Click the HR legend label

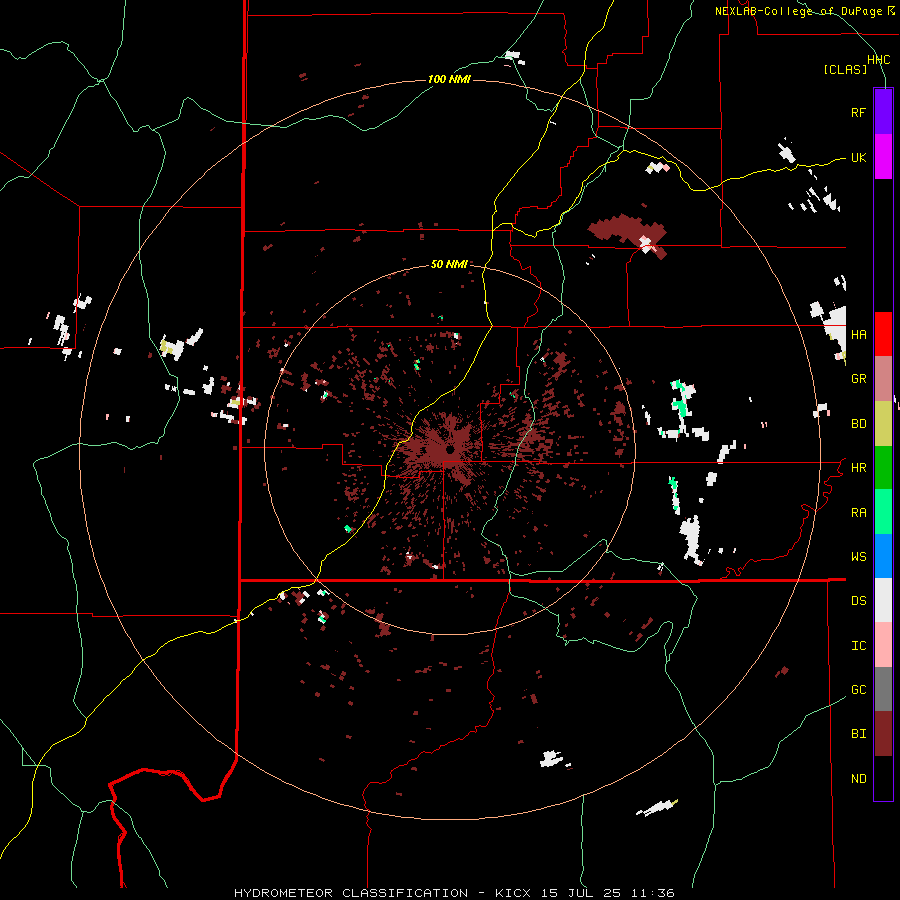[x=858, y=468]
